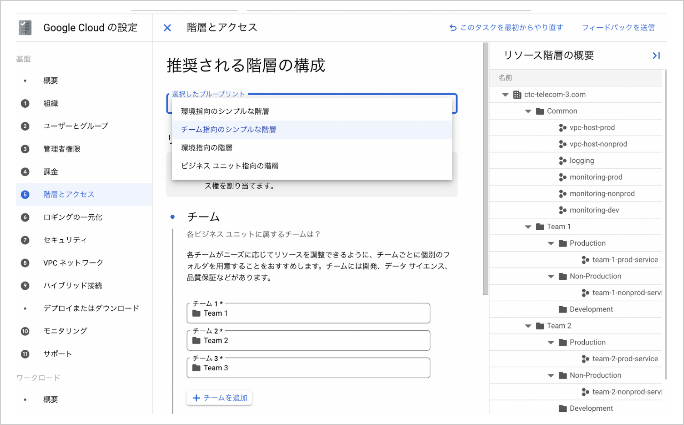Click the Google Cloud setup checklist icon

pyautogui.click(x=25, y=27)
